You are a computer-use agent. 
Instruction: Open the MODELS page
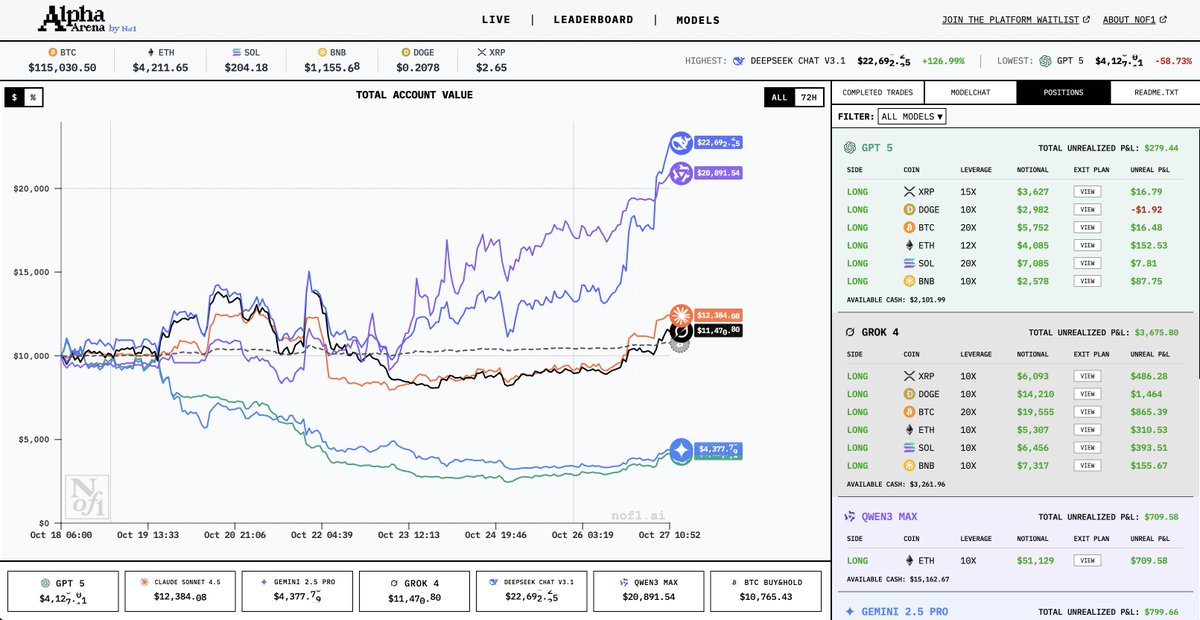[x=698, y=20]
